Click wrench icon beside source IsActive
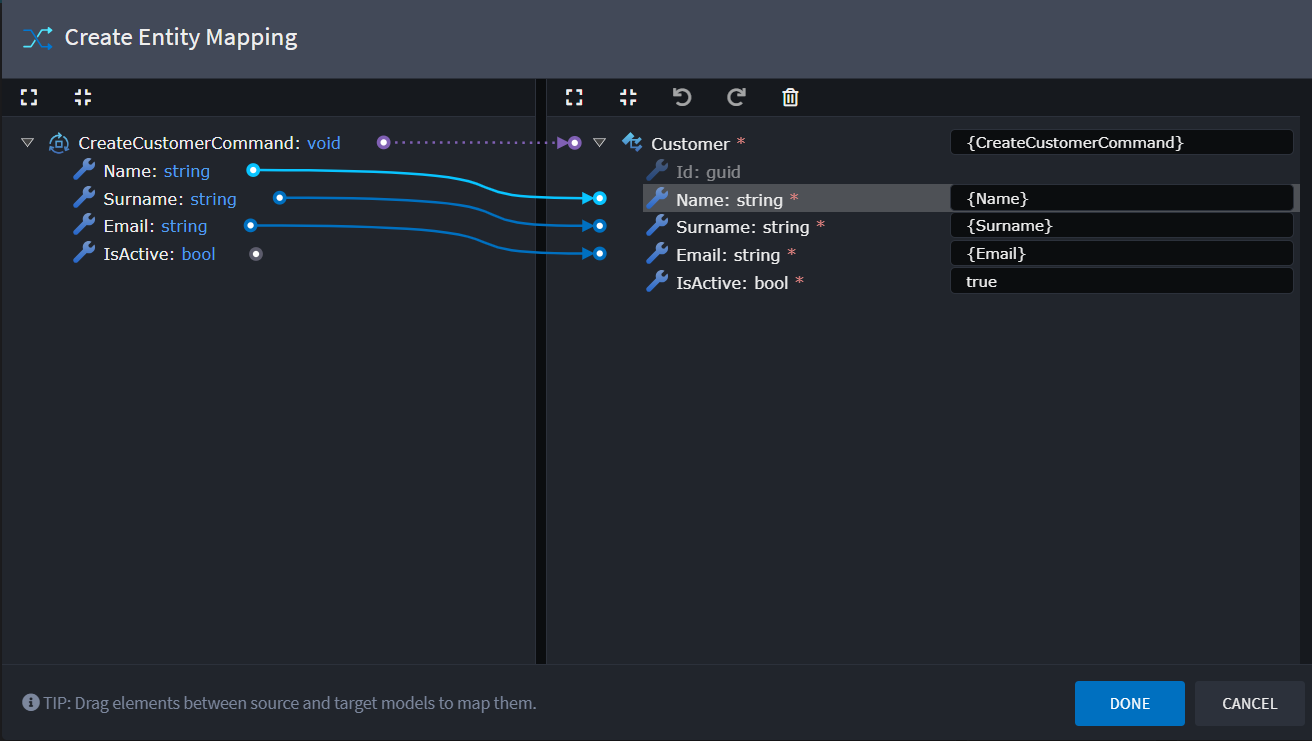 84,253
